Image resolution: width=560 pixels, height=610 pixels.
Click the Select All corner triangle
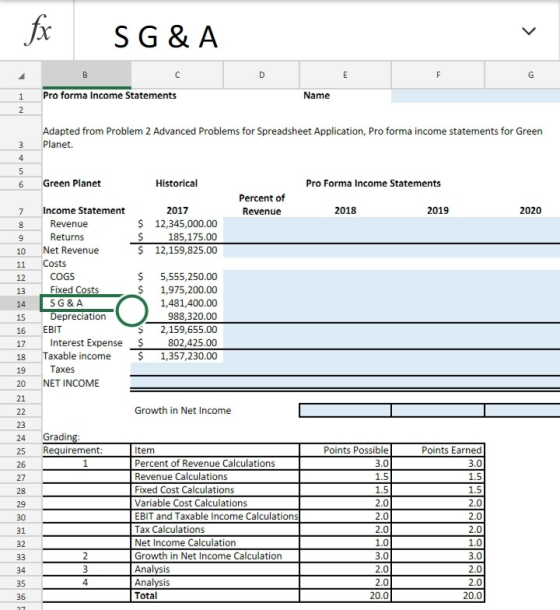21,75
